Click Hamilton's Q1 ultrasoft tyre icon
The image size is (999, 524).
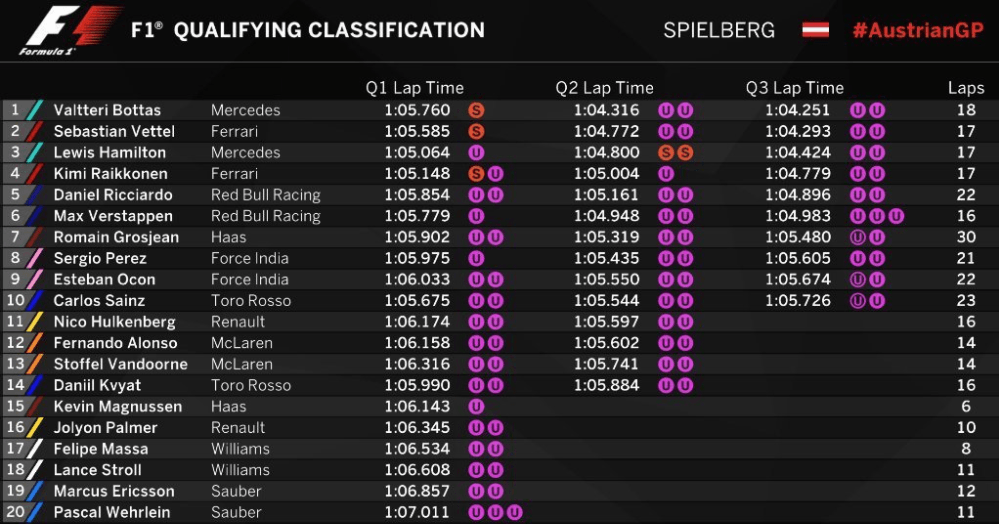click(x=476, y=152)
